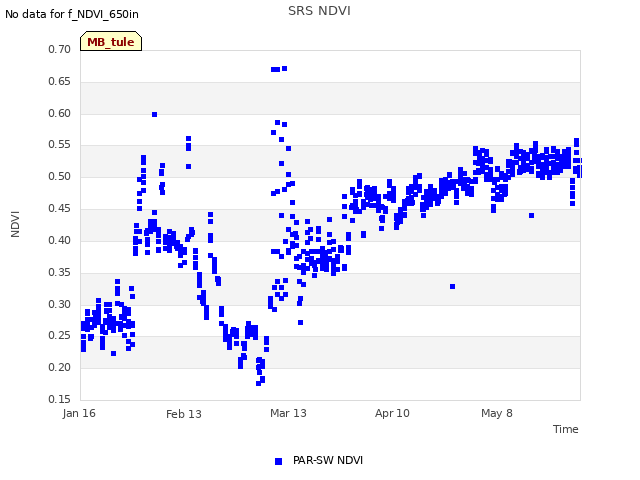The image size is (640, 480).
Task: Click the 0.35 y-axis tick label
Action: (x=60, y=272)
